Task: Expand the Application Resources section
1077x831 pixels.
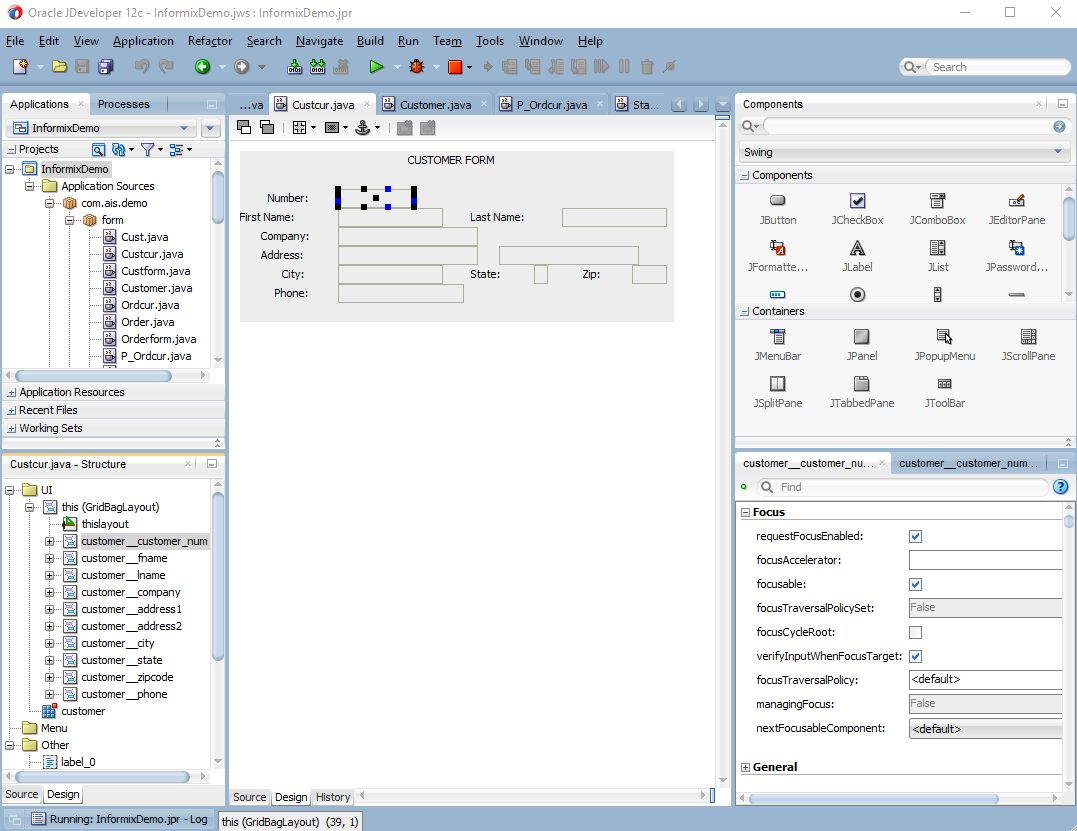Action: (12, 392)
